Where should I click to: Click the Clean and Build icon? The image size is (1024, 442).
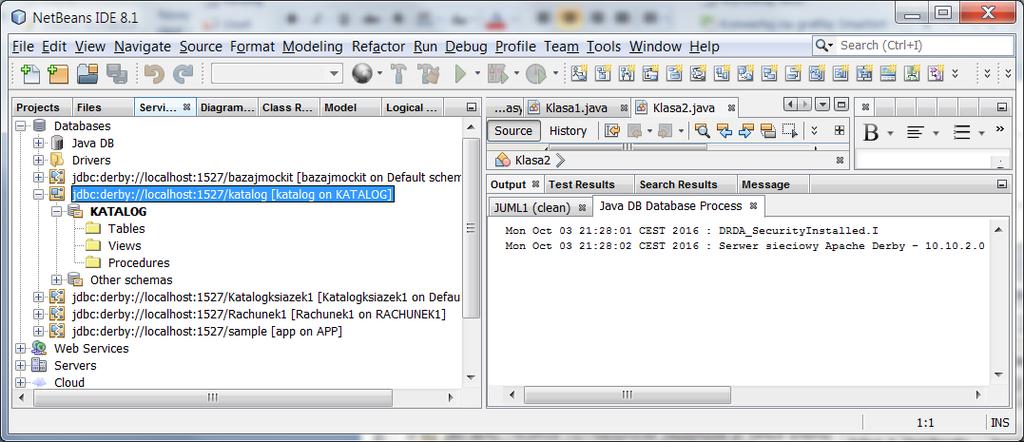click(428, 74)
